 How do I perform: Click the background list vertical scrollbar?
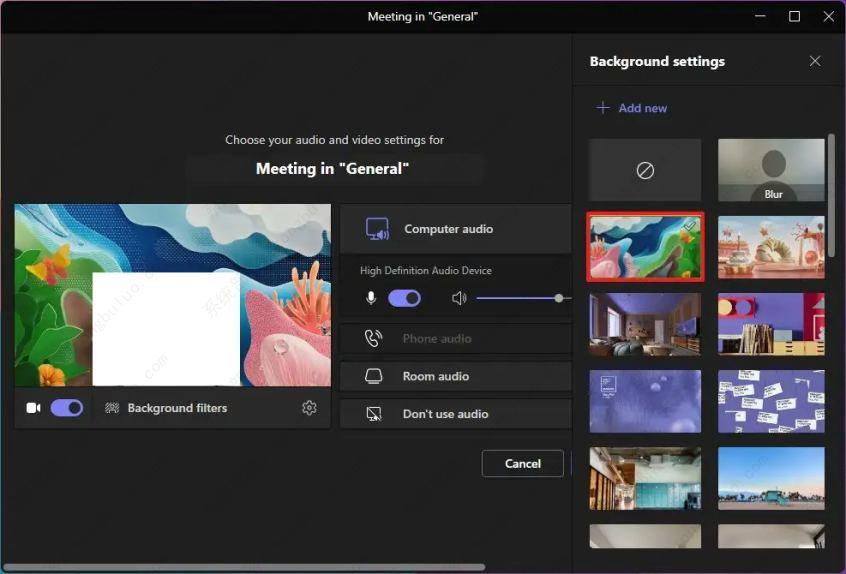tap(831, 196)
